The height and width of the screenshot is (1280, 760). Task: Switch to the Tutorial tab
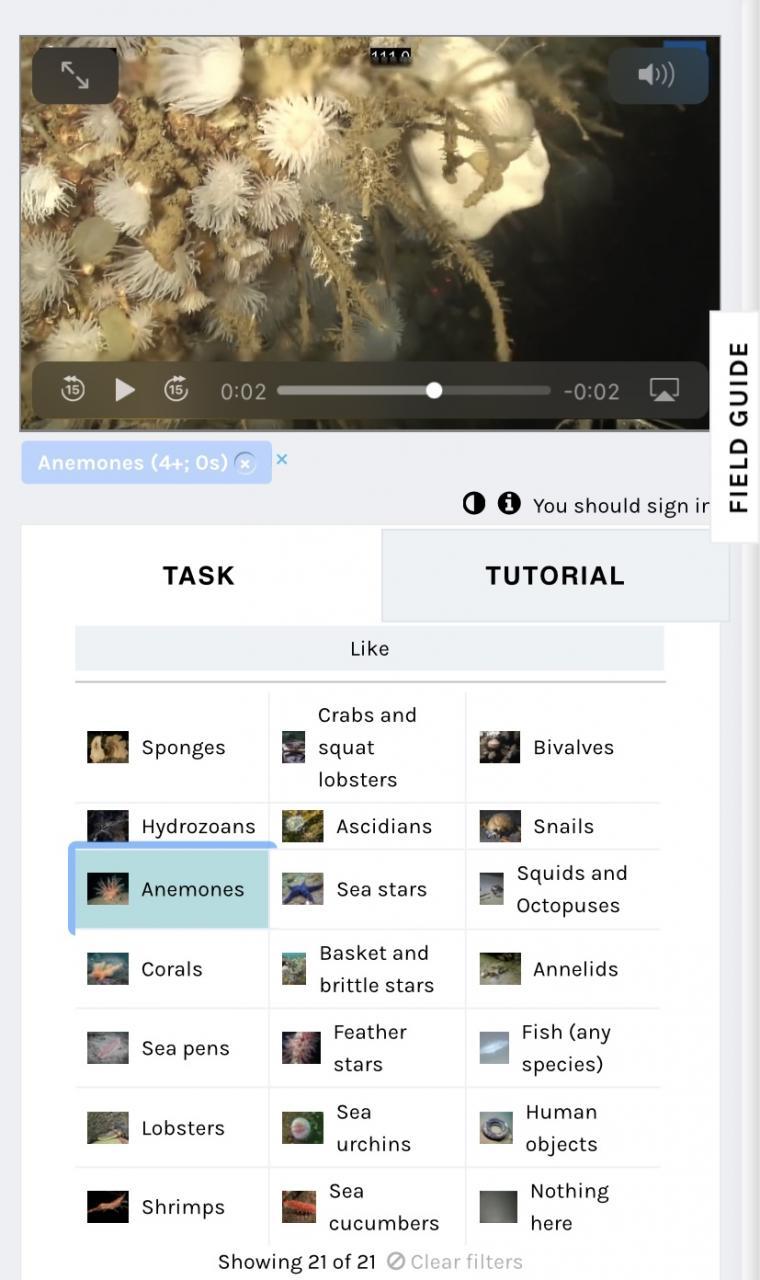[x=555, y=576]
